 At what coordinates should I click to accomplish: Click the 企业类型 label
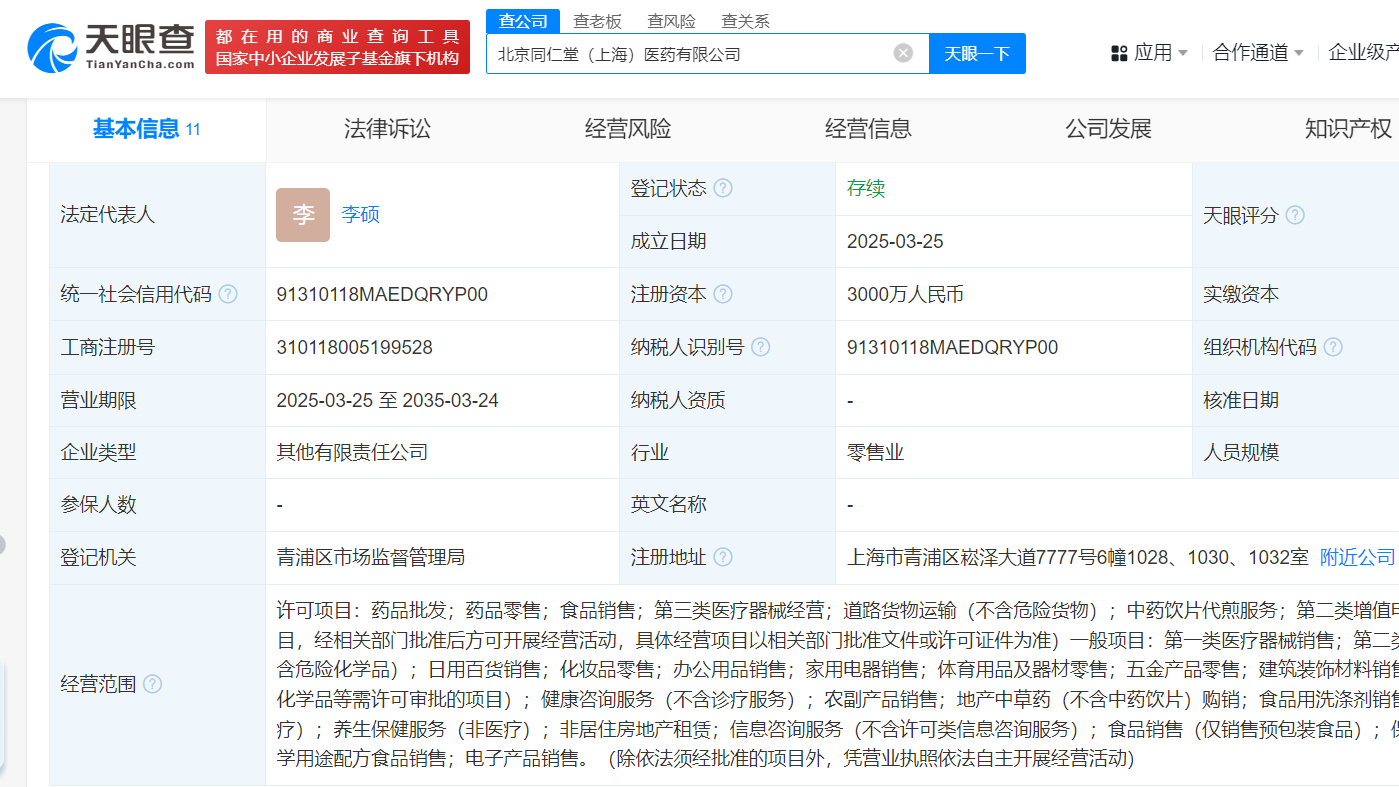99,452
